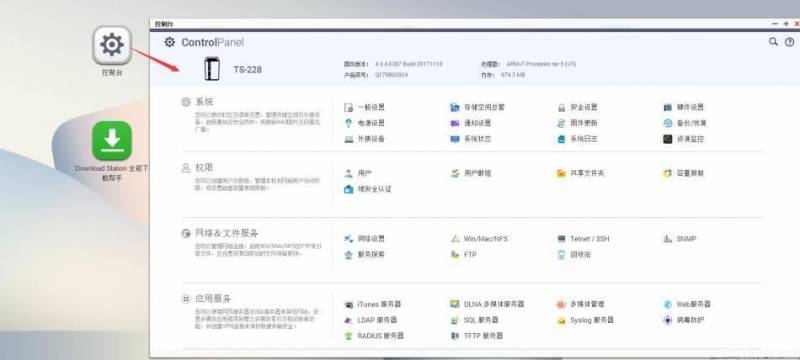Screen dimensions: 800x360
Task: Launch Download Station from the desktop
Action: 112,141
